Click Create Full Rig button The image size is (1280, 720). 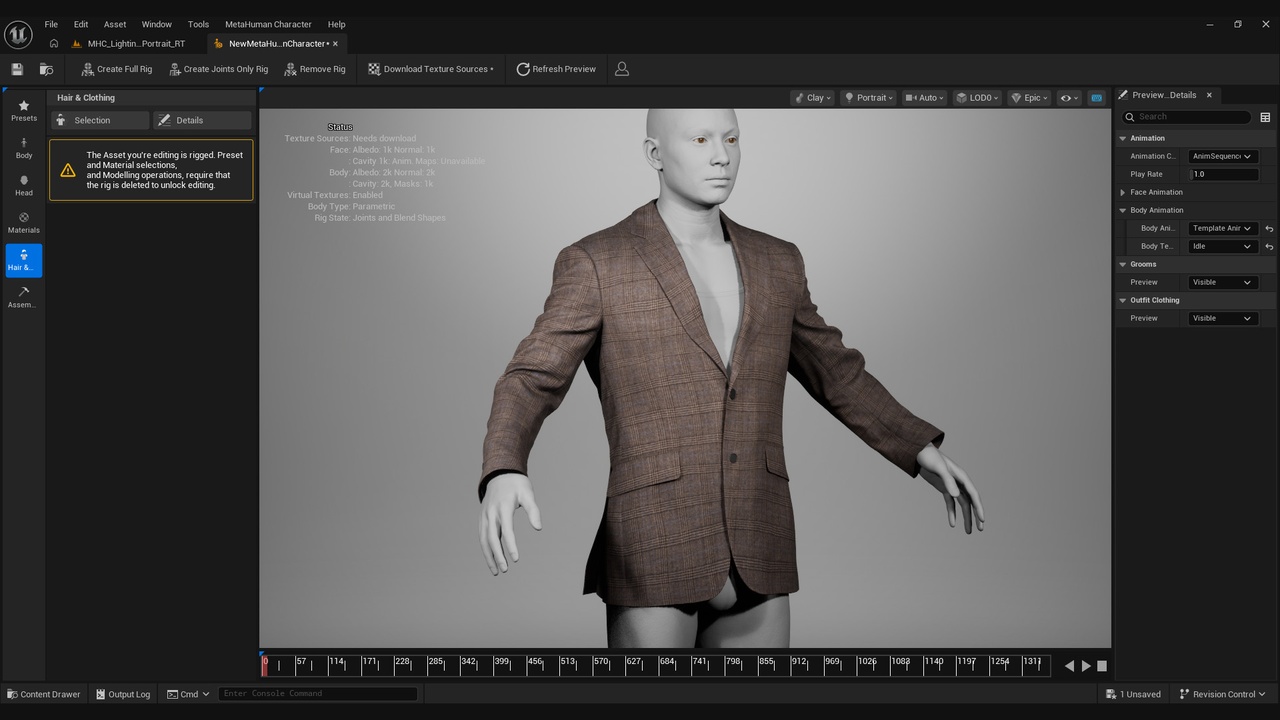pyautogui.click(x=117, y=69)
